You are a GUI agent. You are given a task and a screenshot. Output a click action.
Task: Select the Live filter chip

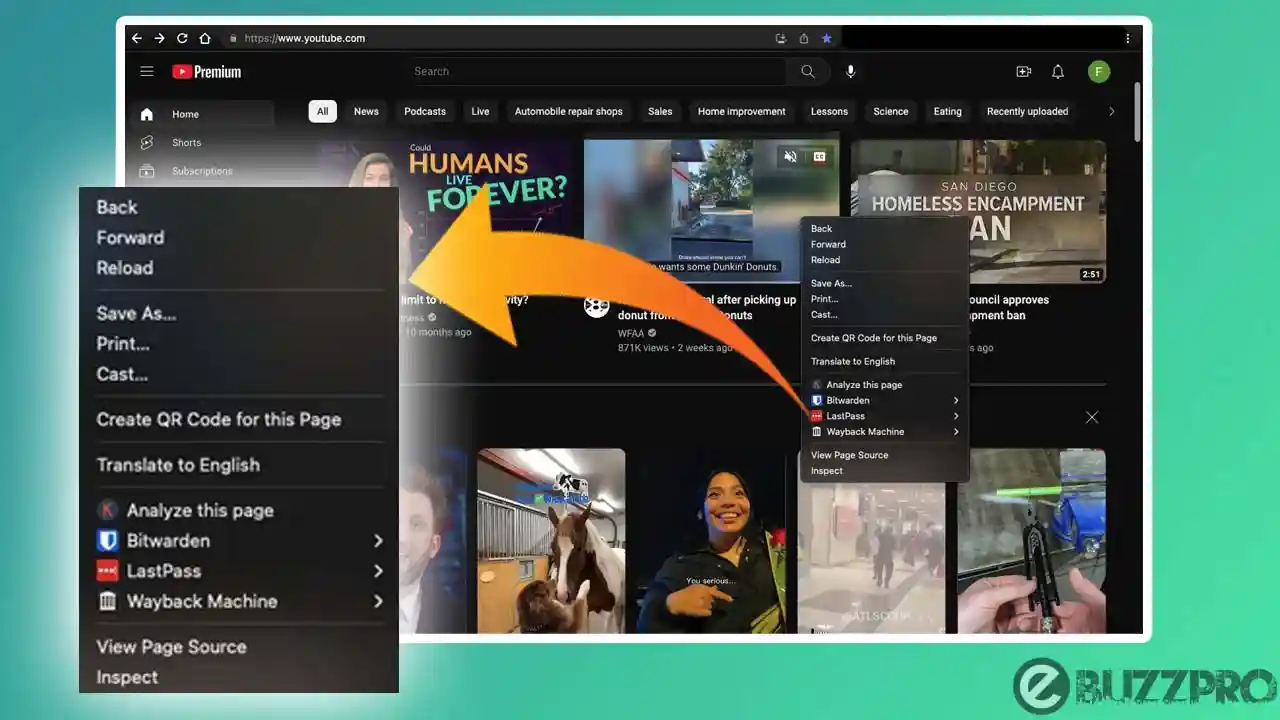tap(480, 111)
